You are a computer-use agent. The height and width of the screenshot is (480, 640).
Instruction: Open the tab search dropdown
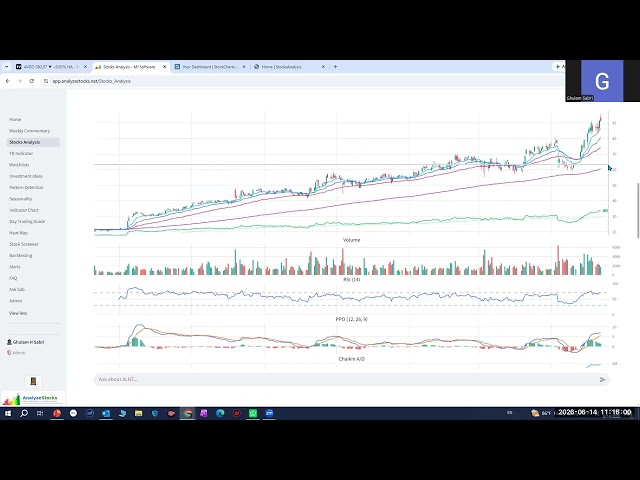point(7,67)
